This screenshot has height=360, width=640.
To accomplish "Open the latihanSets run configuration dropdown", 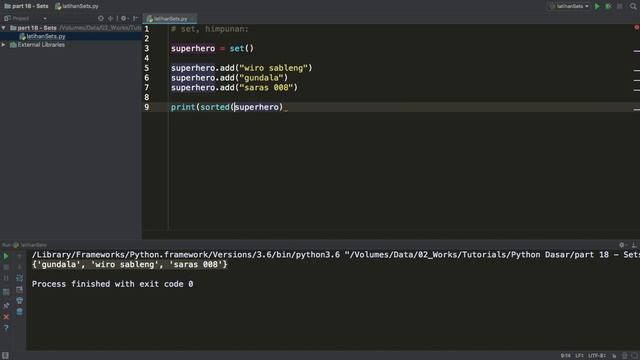I will click(x=569, y=6).
